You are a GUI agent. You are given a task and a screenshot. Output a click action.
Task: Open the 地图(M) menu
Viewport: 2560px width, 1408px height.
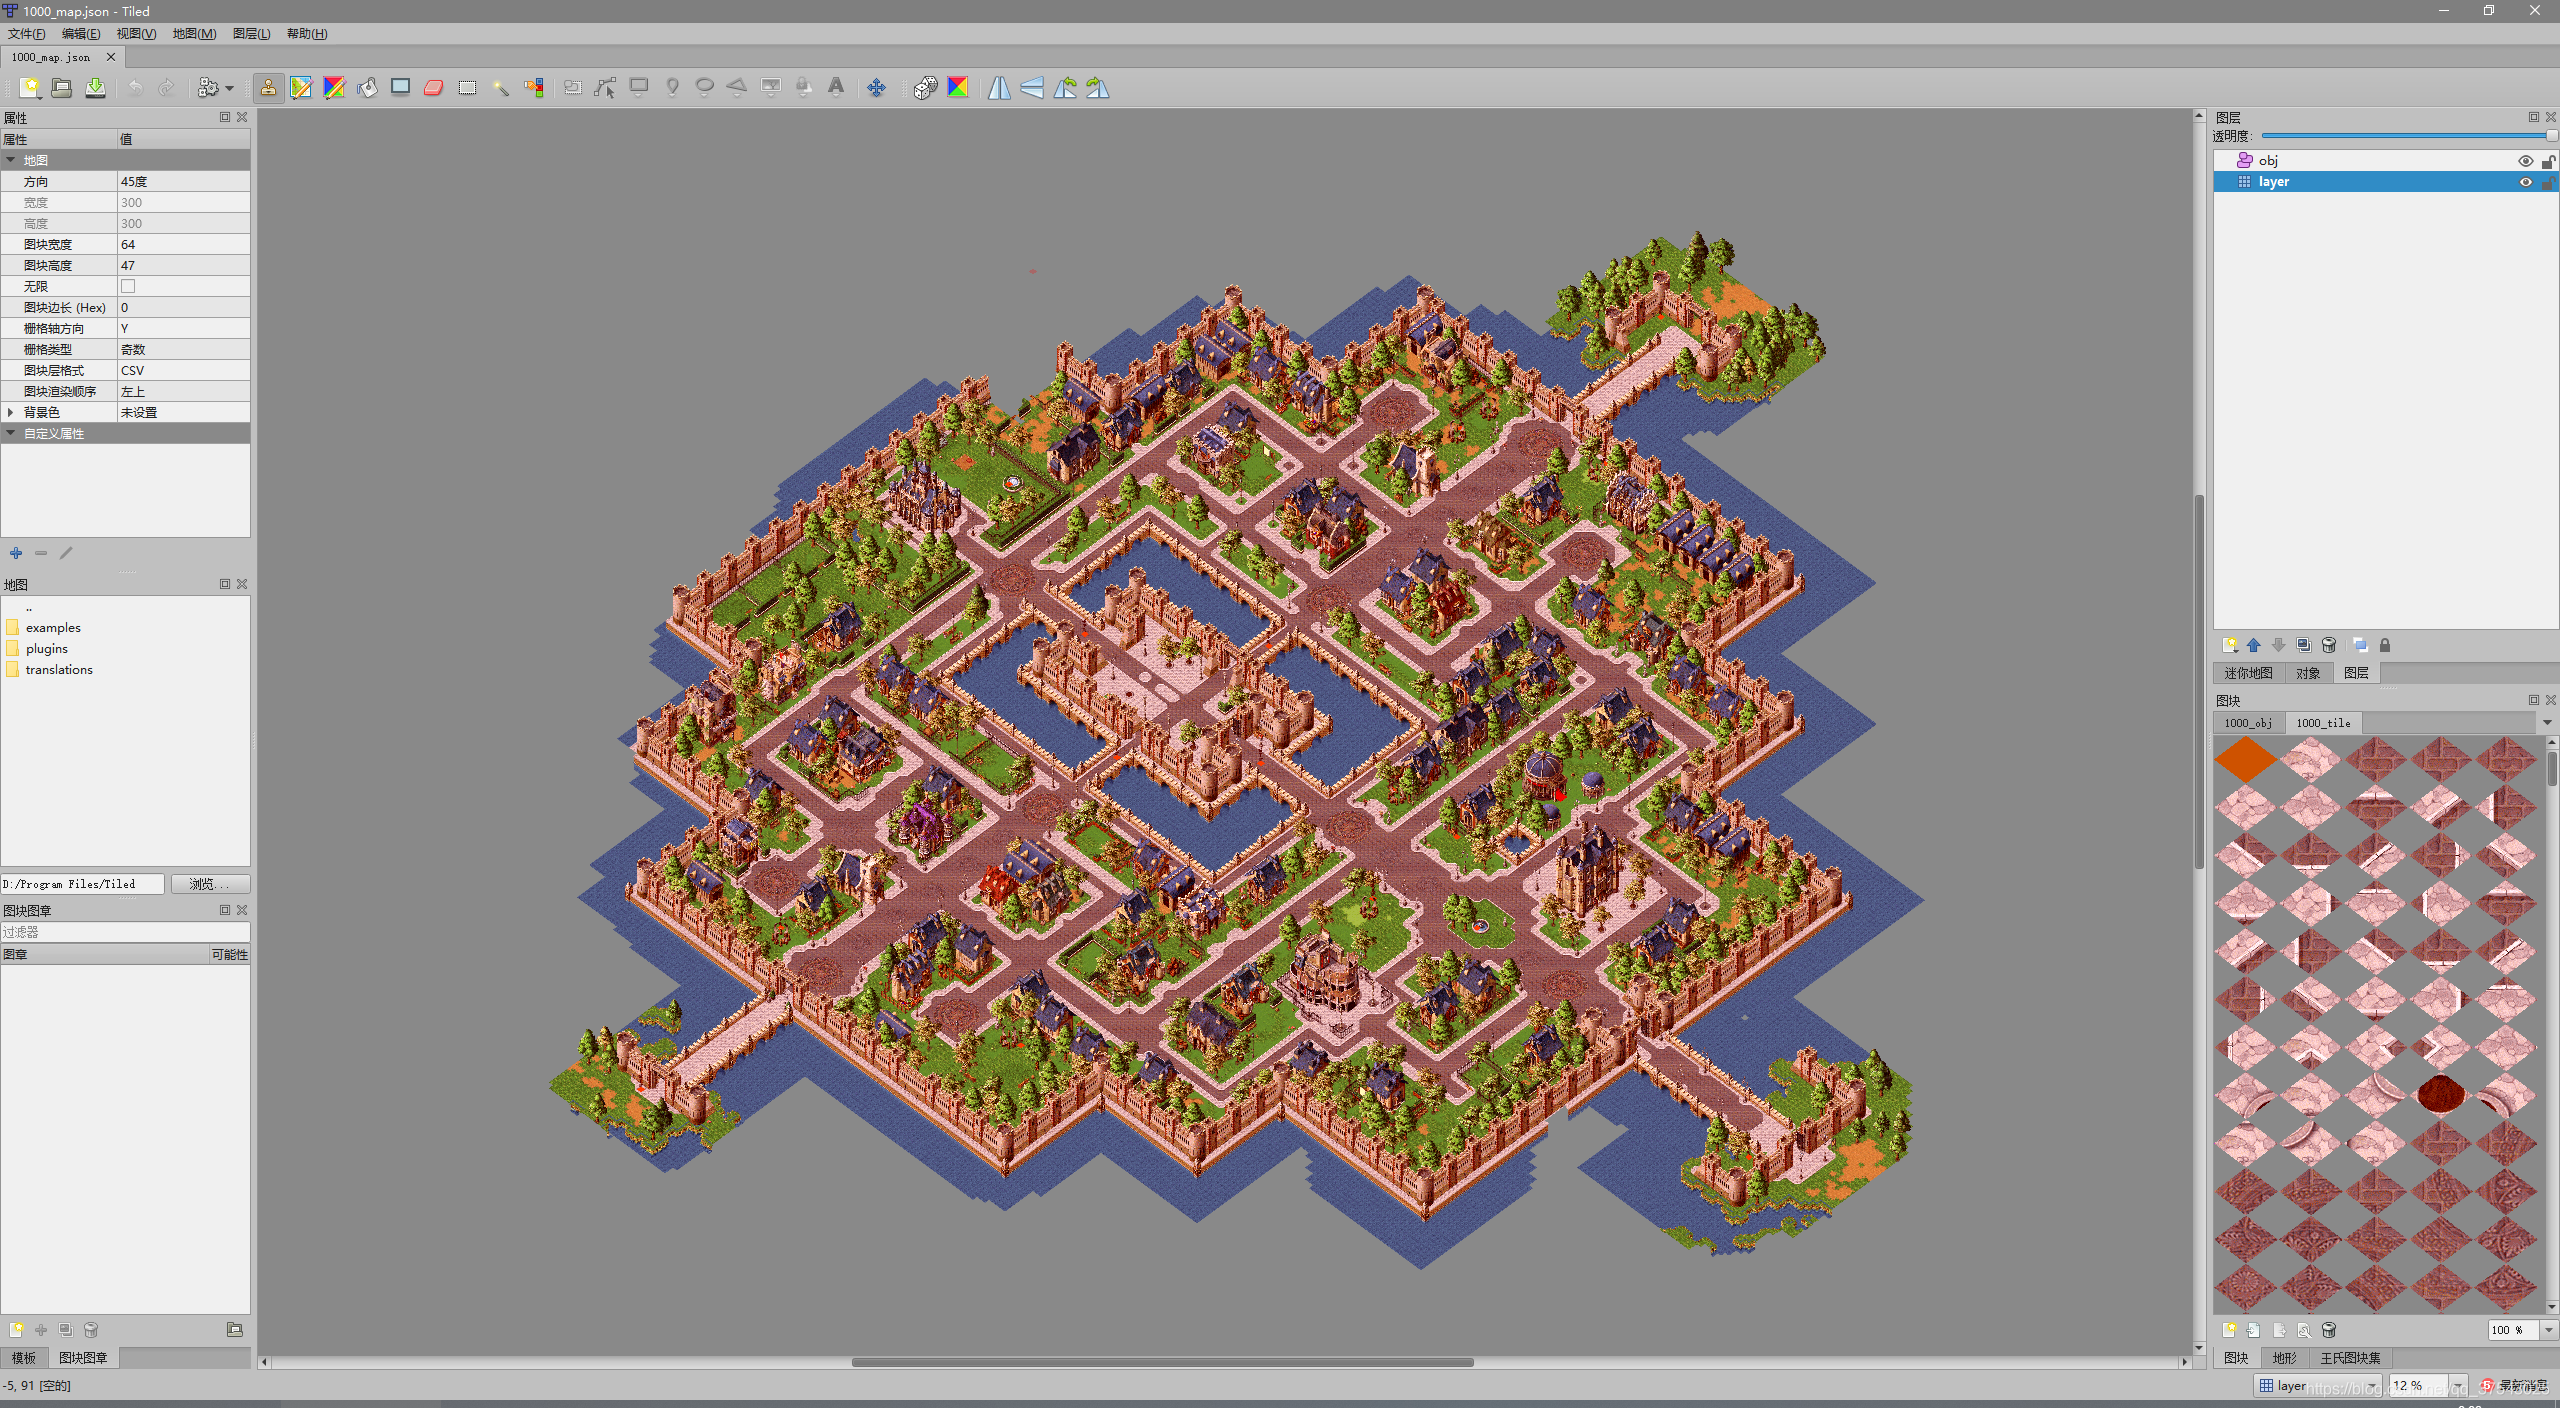[x=194, y=34]
